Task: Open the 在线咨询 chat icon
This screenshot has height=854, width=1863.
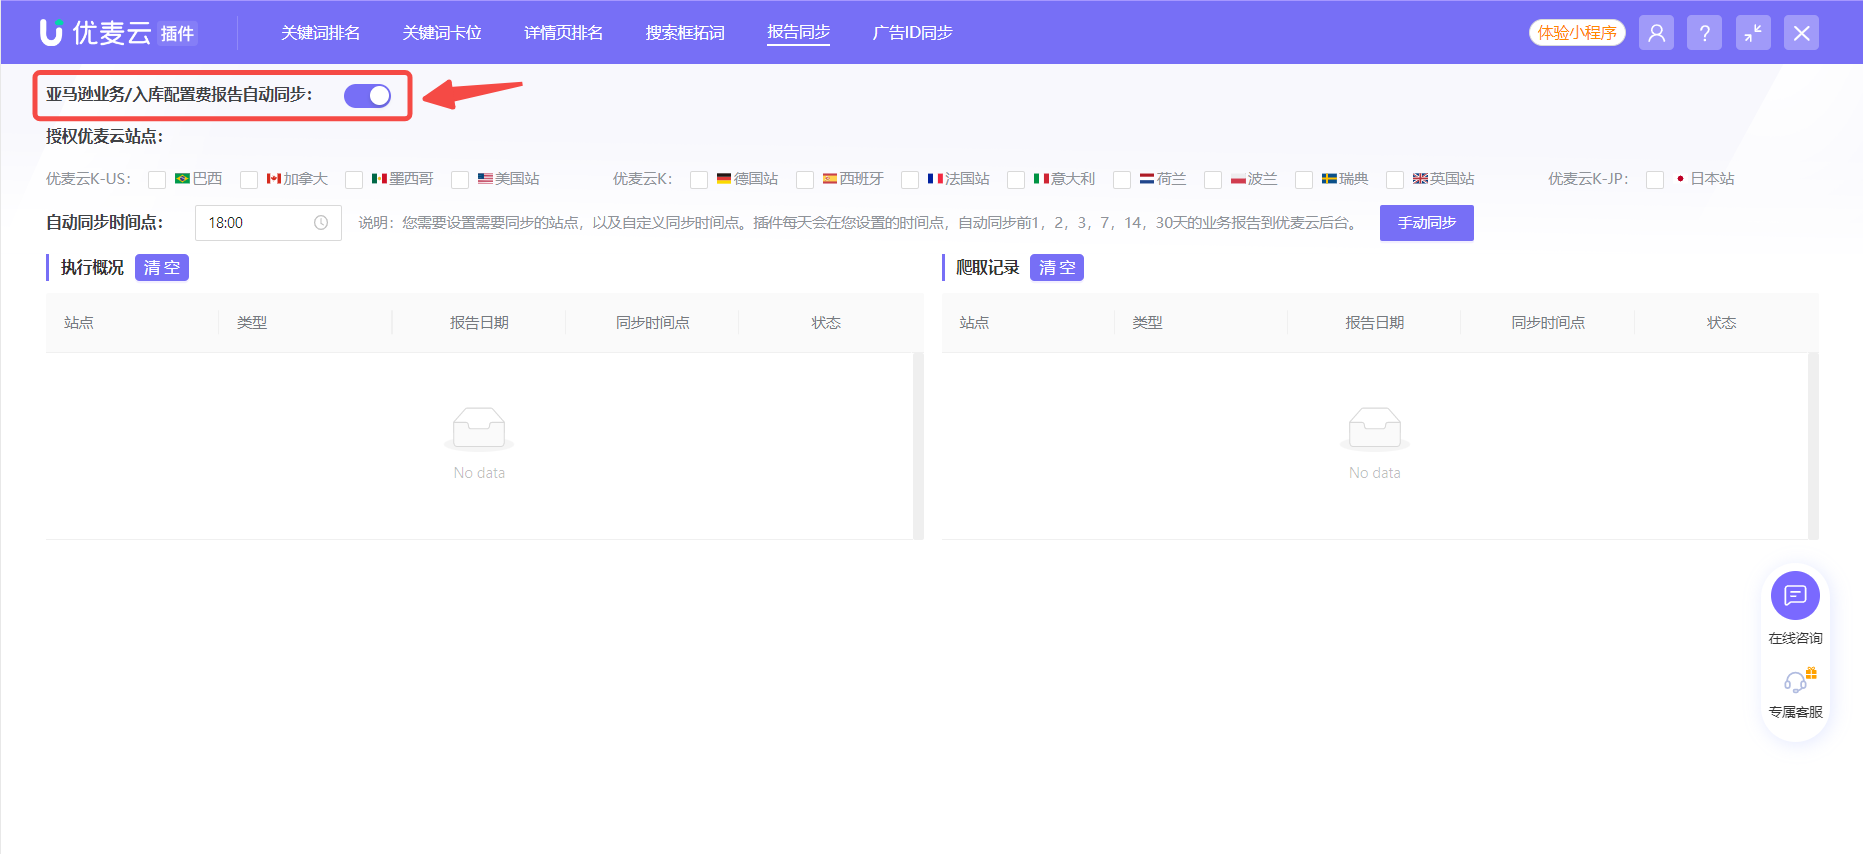Action: click(1795, 596)
